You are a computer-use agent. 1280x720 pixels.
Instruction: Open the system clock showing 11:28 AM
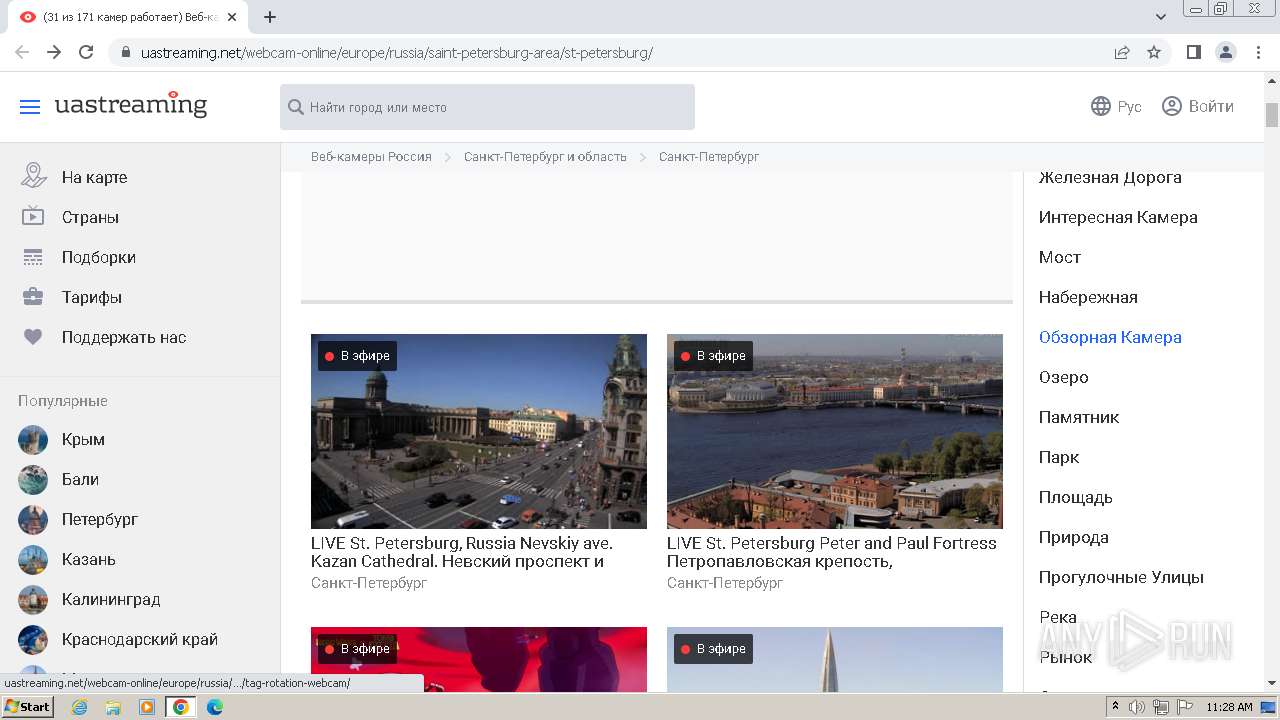point(1230,707)
